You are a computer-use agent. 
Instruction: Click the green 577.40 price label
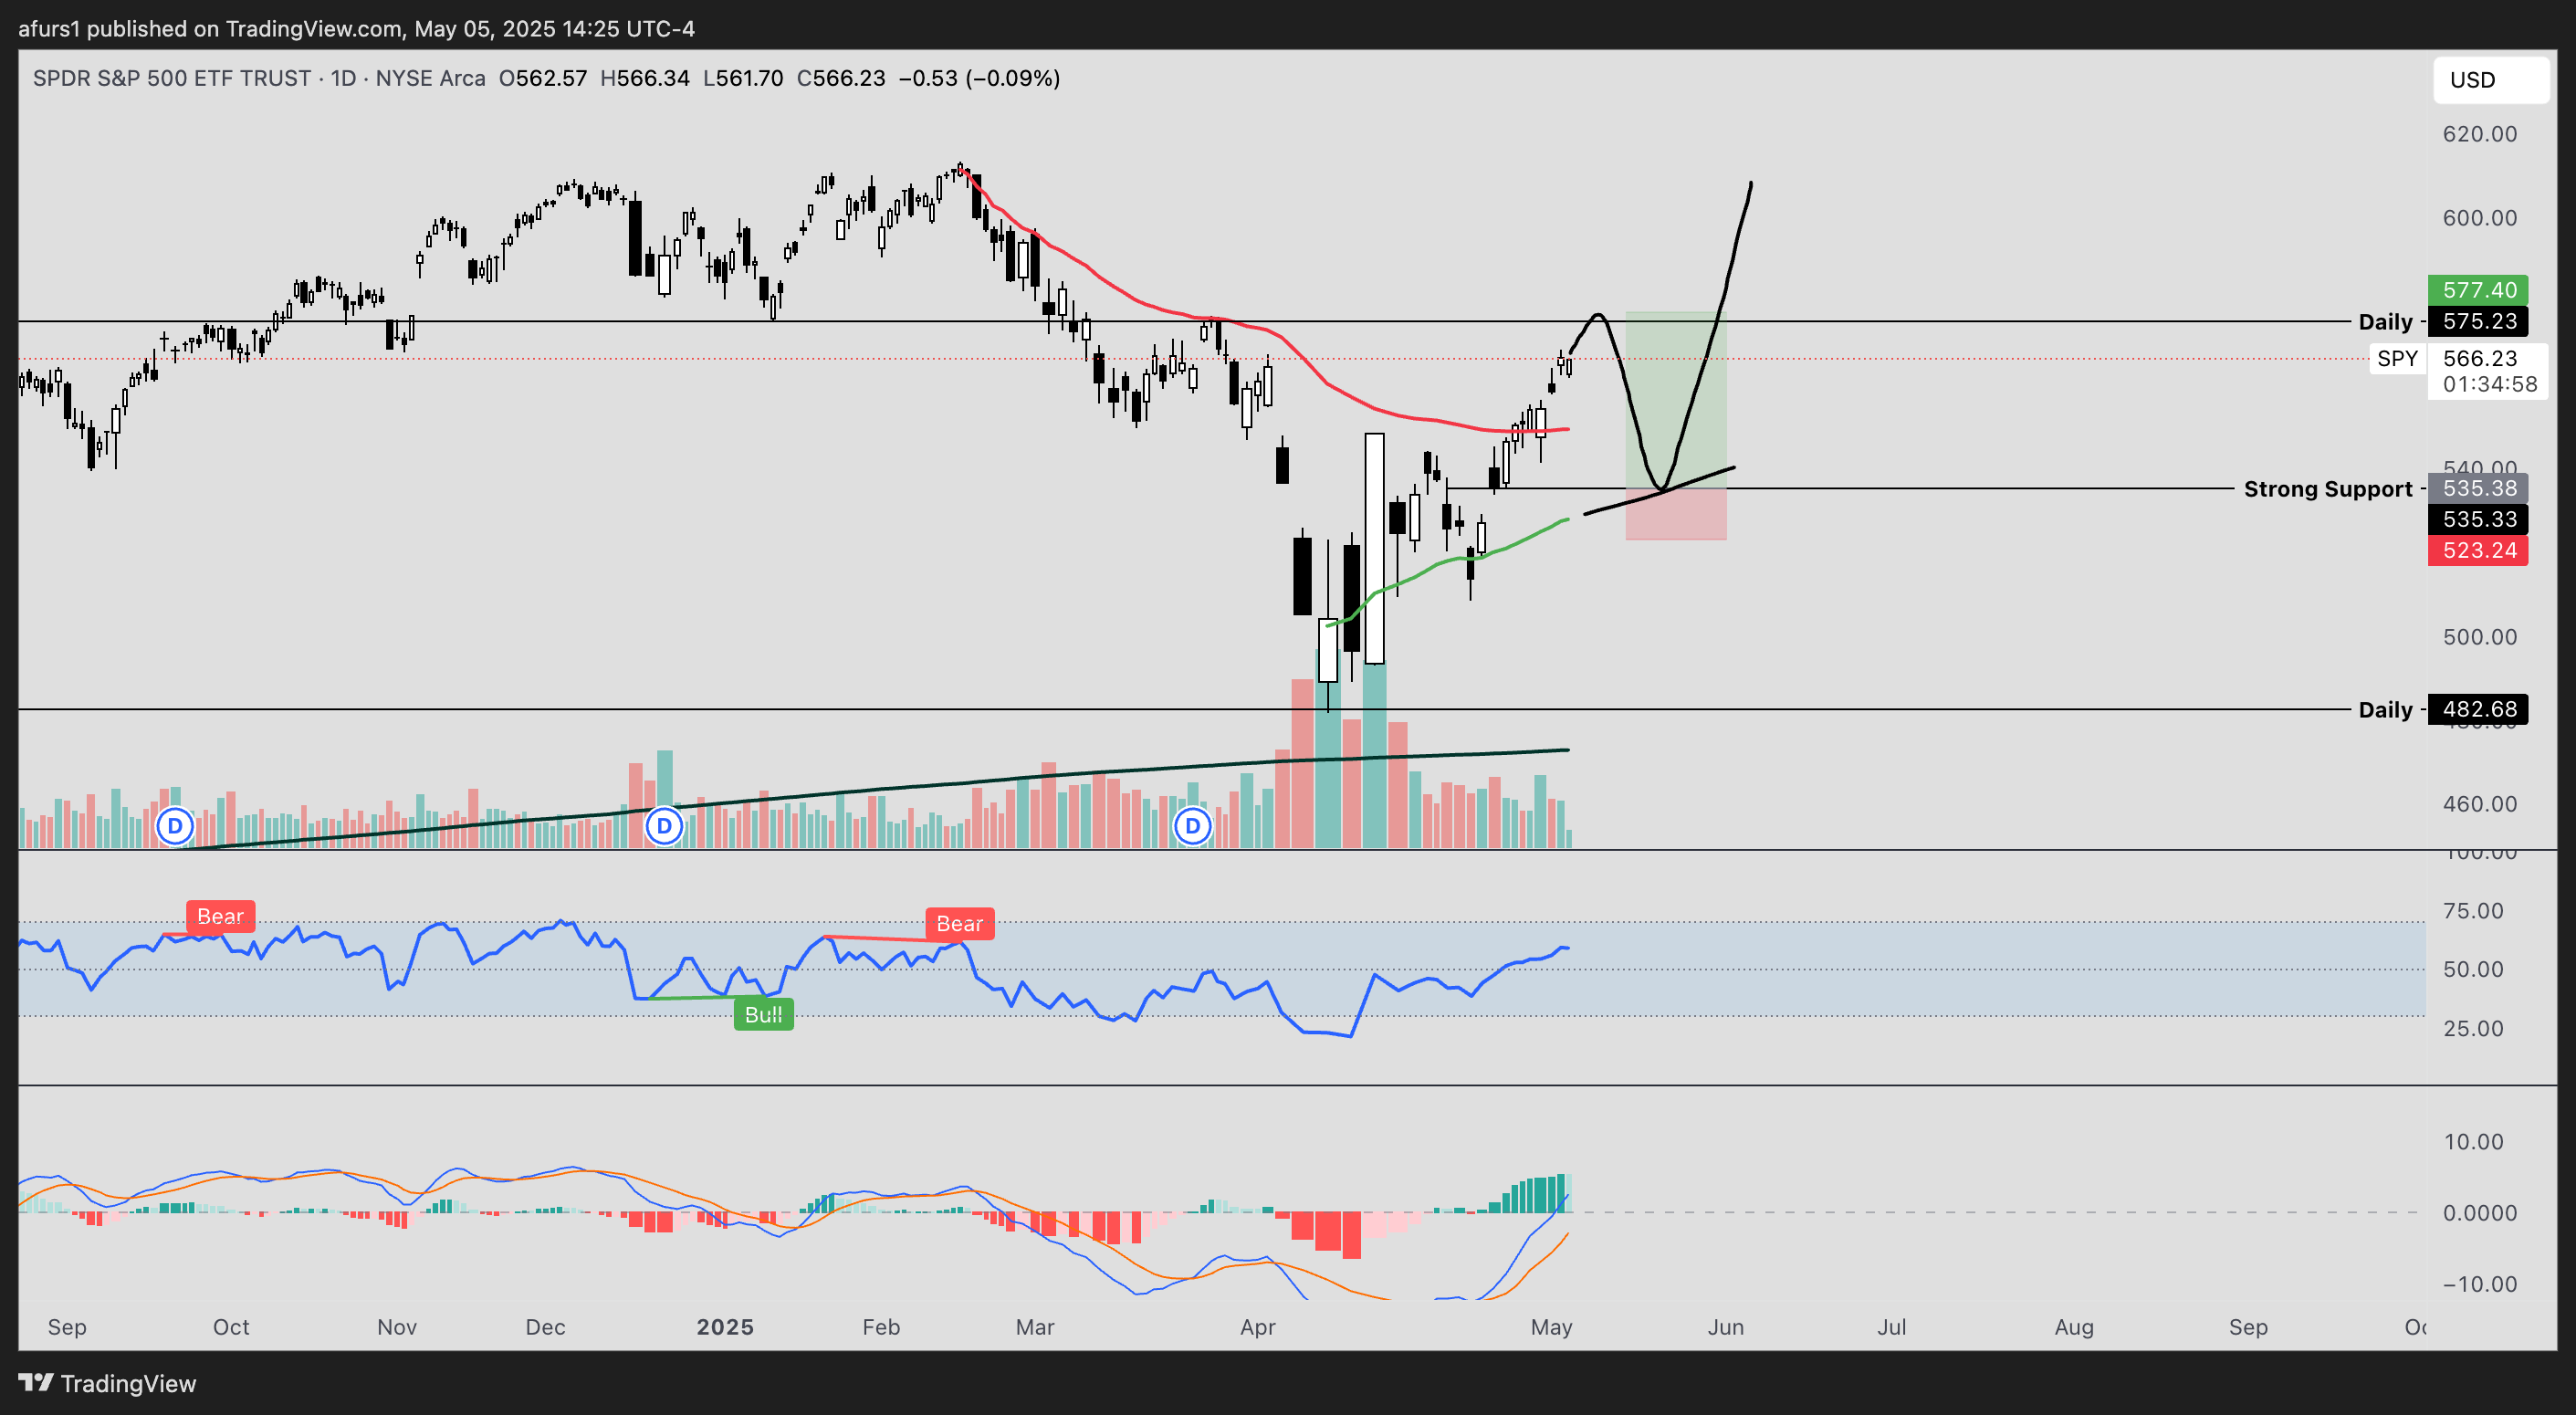(x=2478, y=290)
